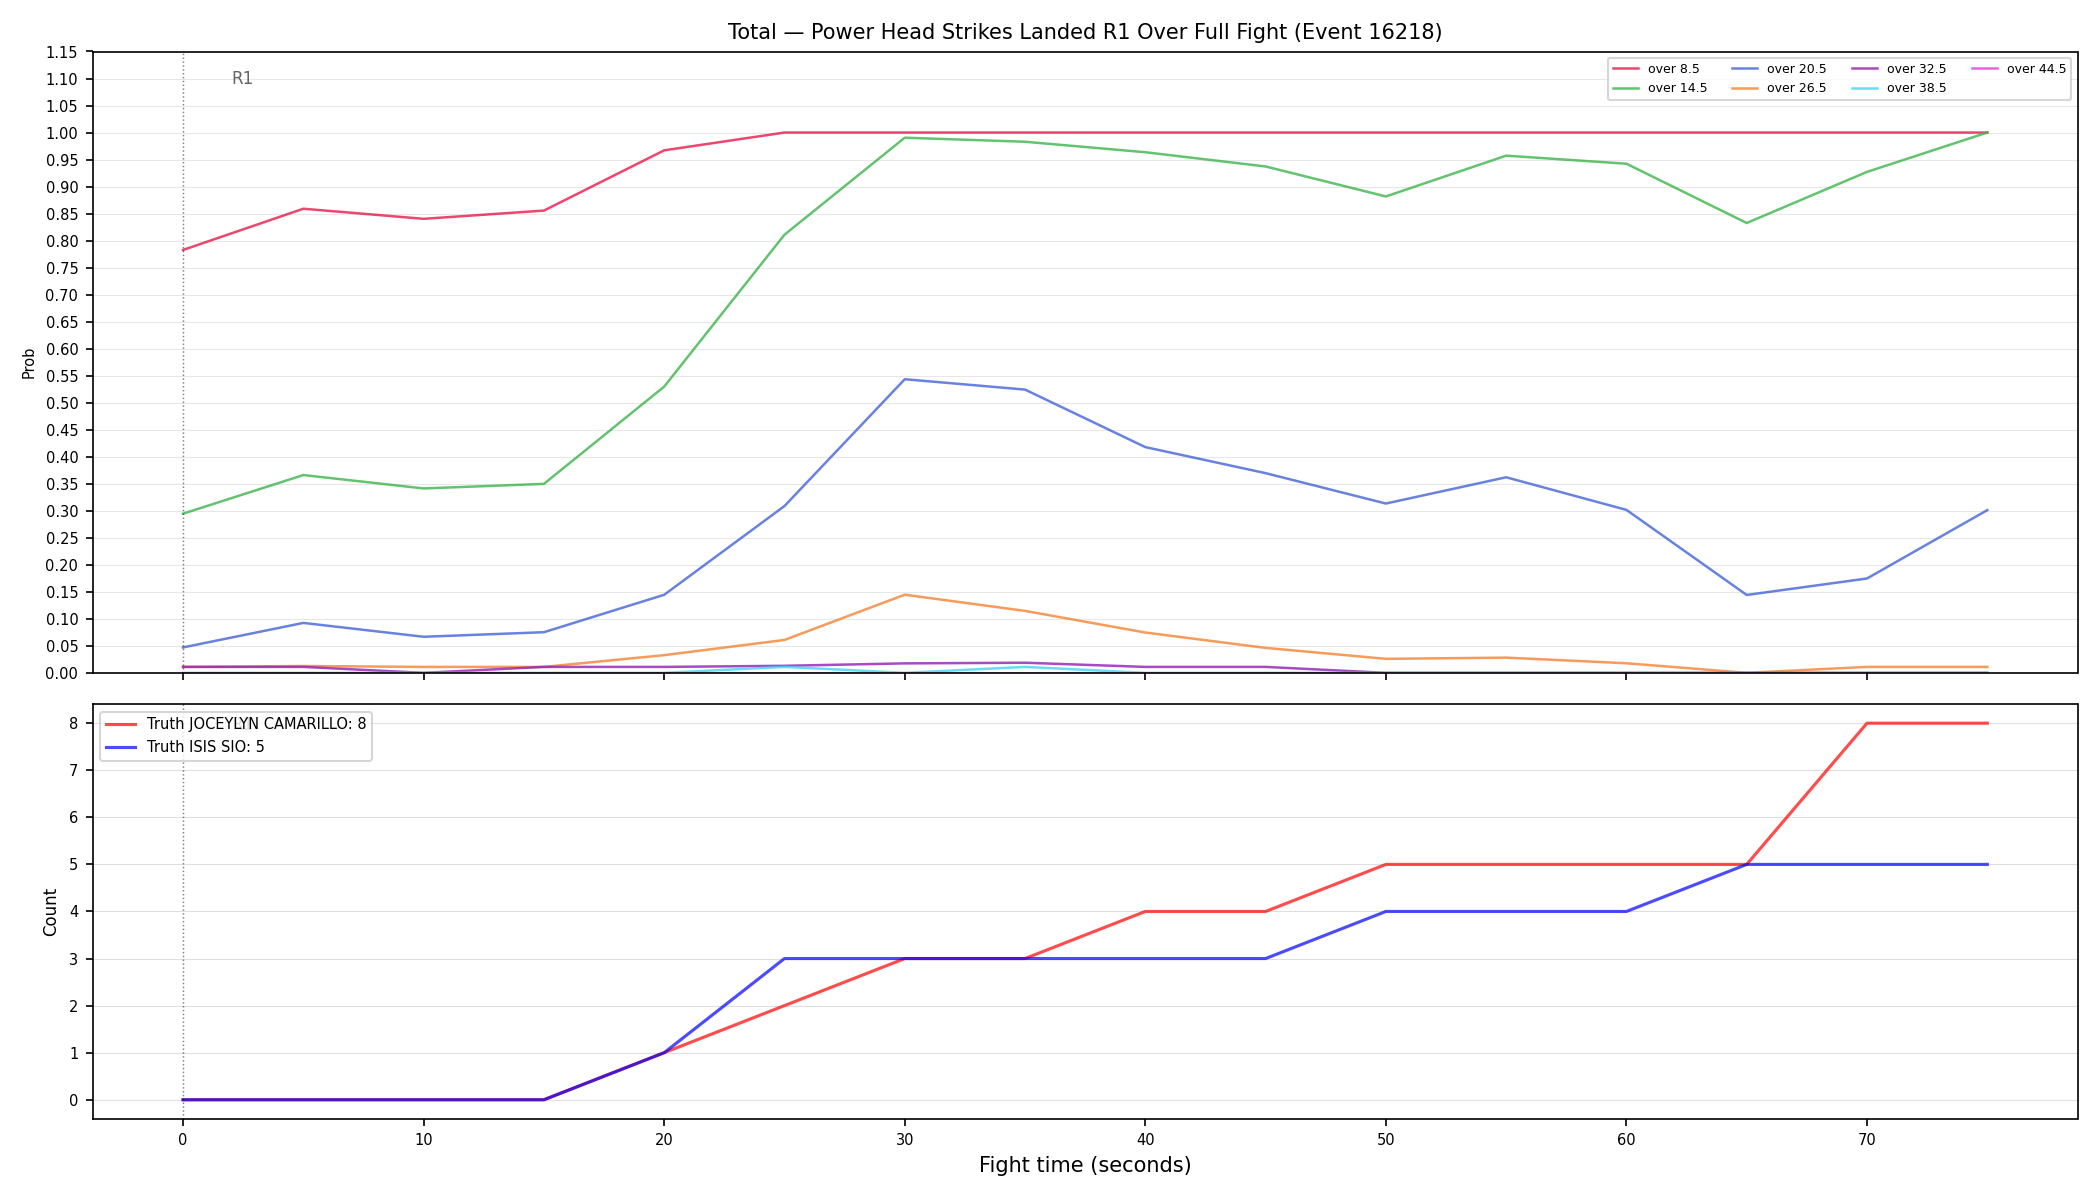Click the x-axis tick labeled 70
The height and width of the screenshot is (1200, 2100).
[1866, 1138]
